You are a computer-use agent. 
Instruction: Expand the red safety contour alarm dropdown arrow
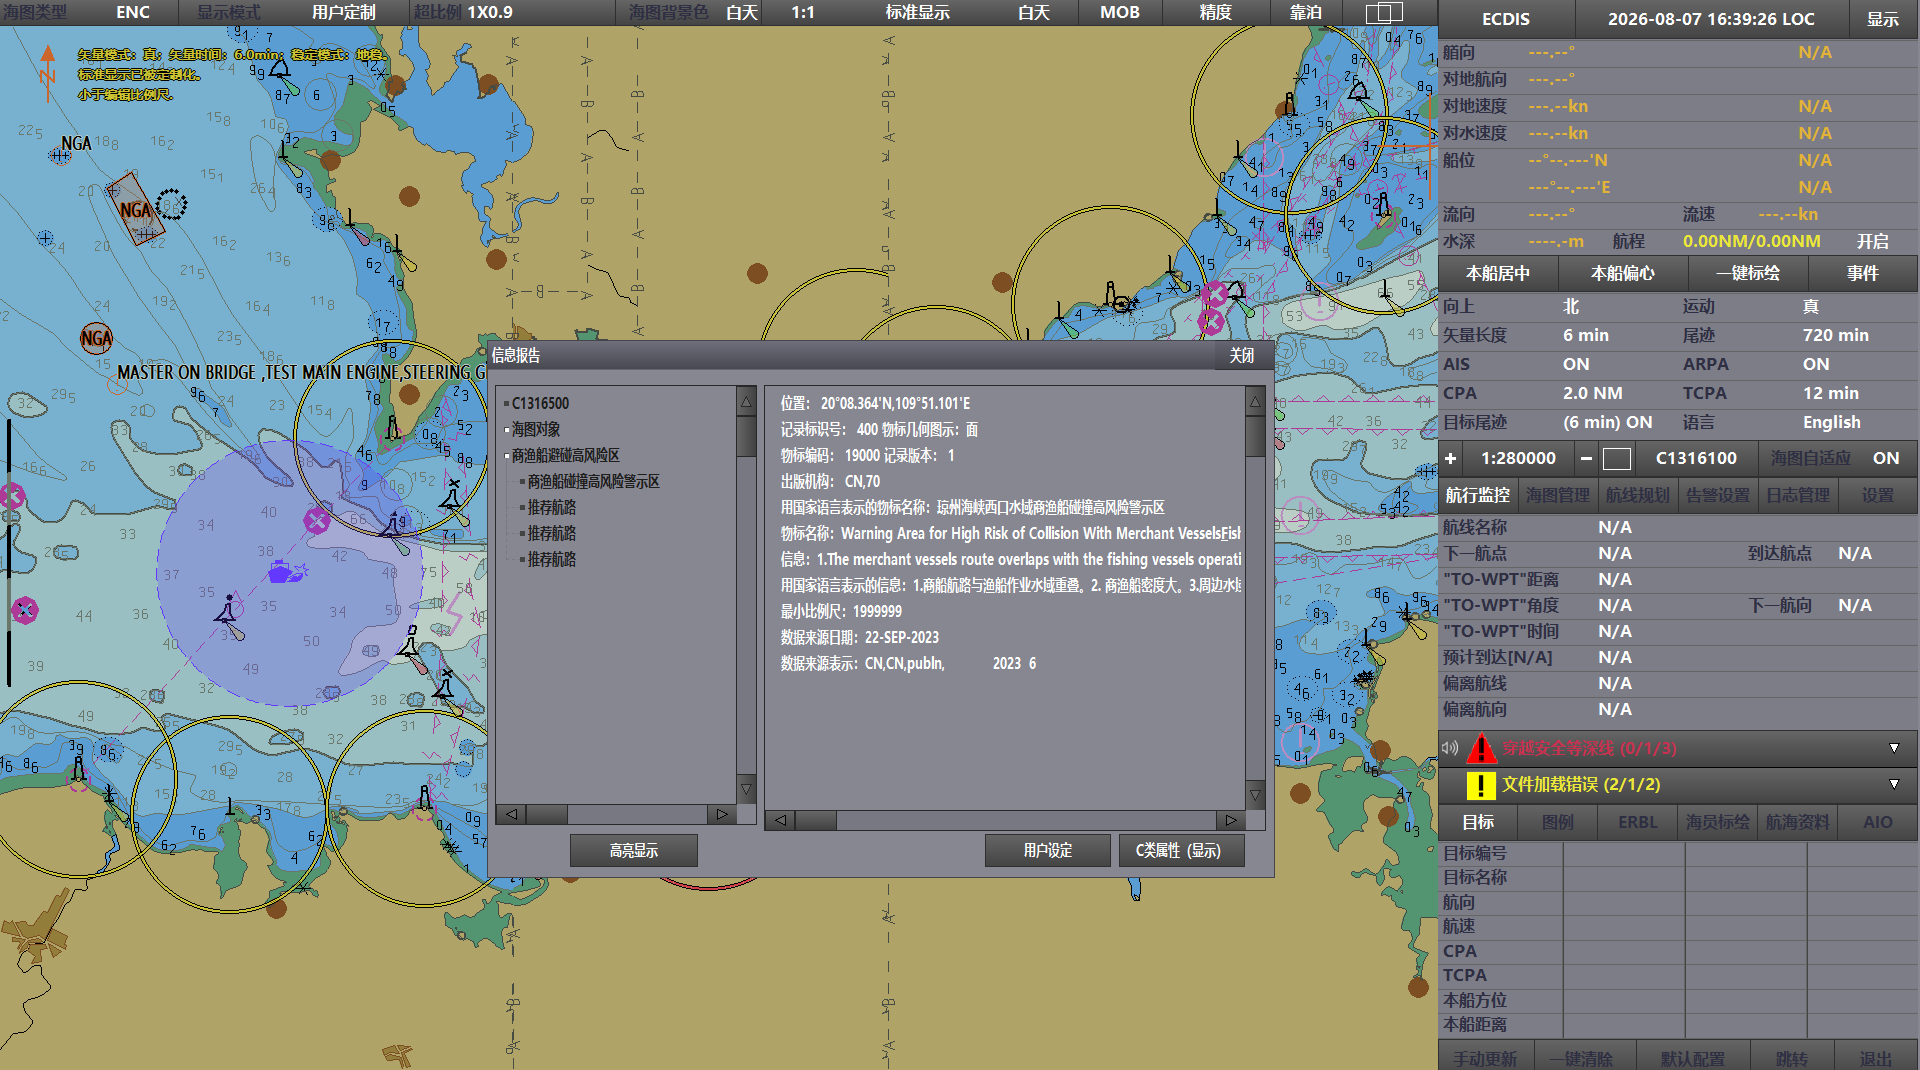[x=1894, y=748]
